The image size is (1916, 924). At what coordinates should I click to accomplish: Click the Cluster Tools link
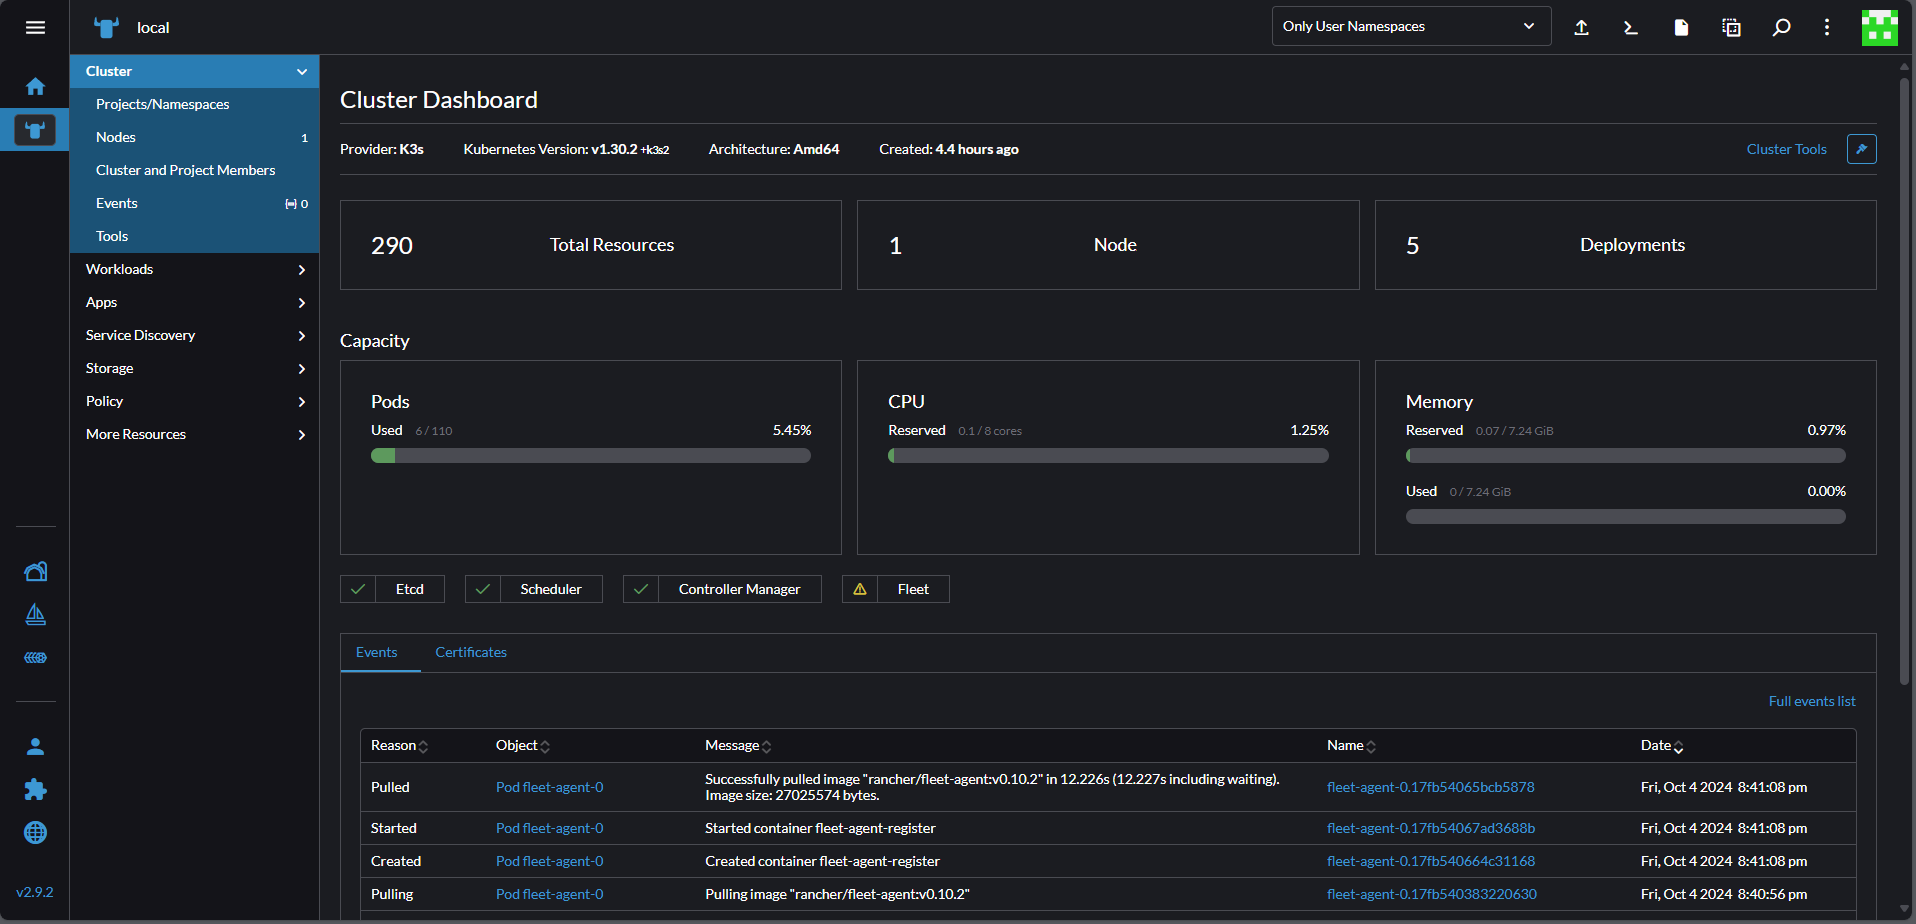tap(1786, 149)
